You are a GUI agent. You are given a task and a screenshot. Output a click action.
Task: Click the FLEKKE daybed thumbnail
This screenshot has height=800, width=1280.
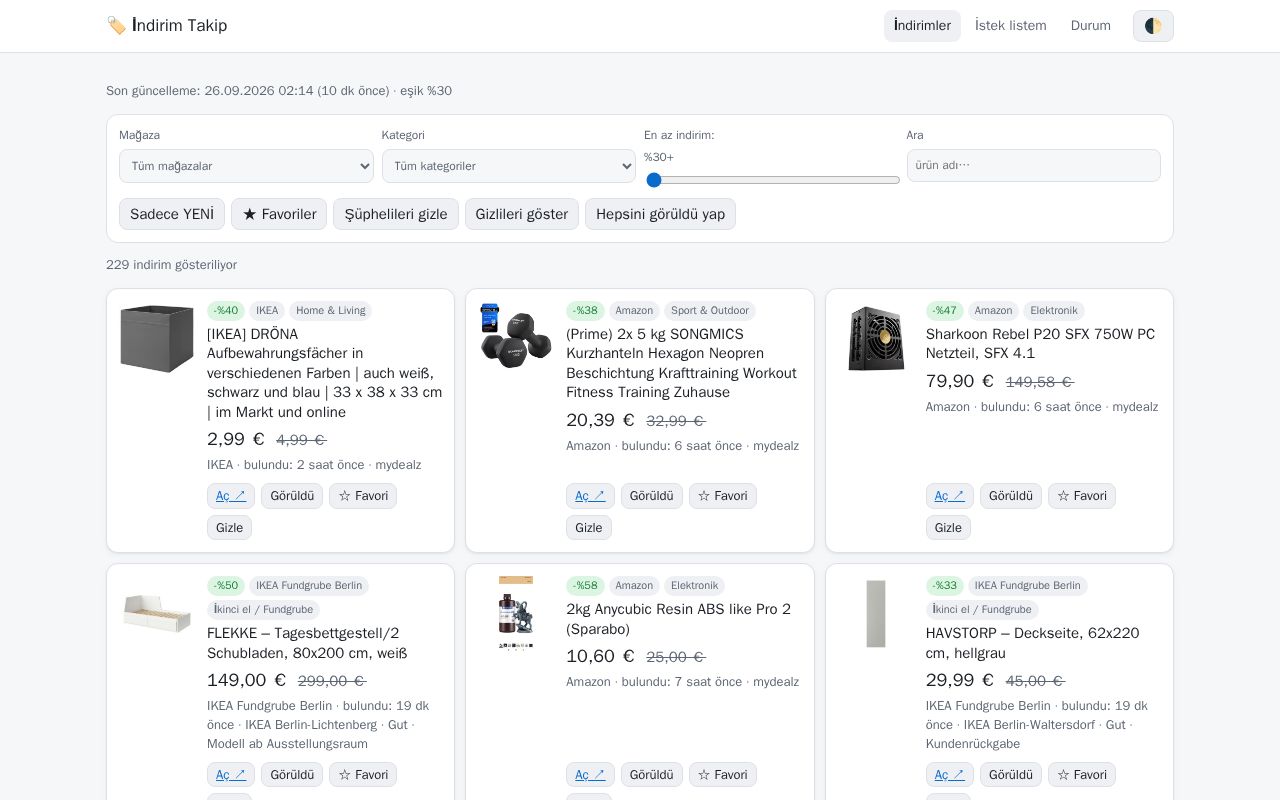157,613
